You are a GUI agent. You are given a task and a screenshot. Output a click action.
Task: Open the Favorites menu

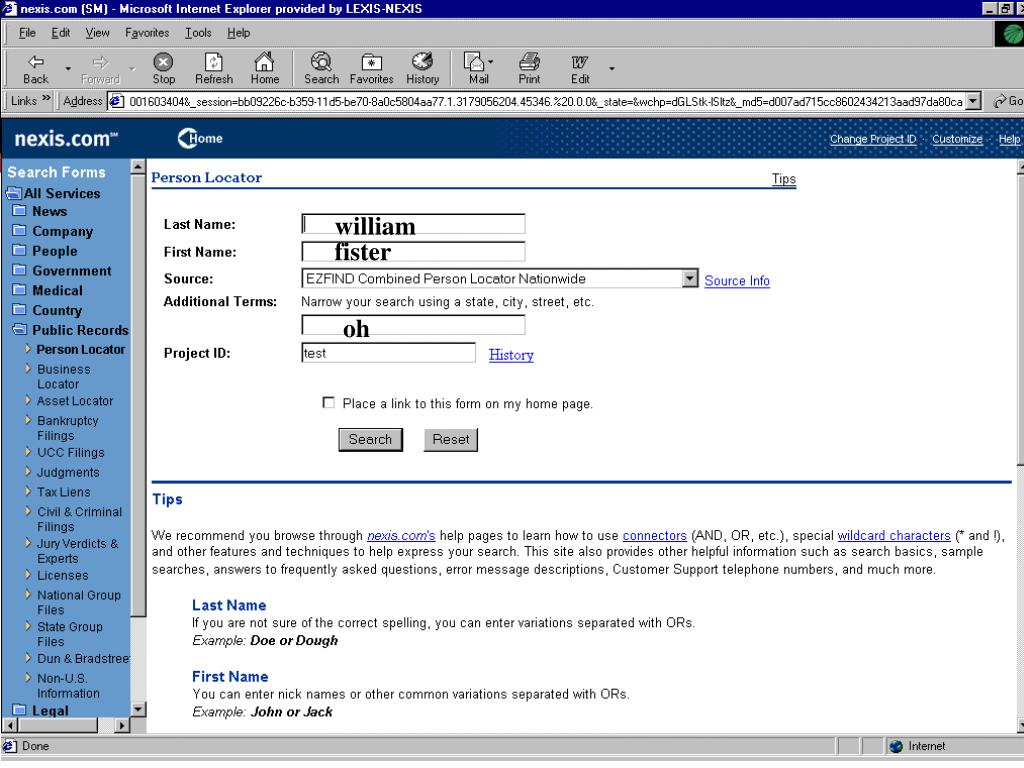[x=147, y=33]
